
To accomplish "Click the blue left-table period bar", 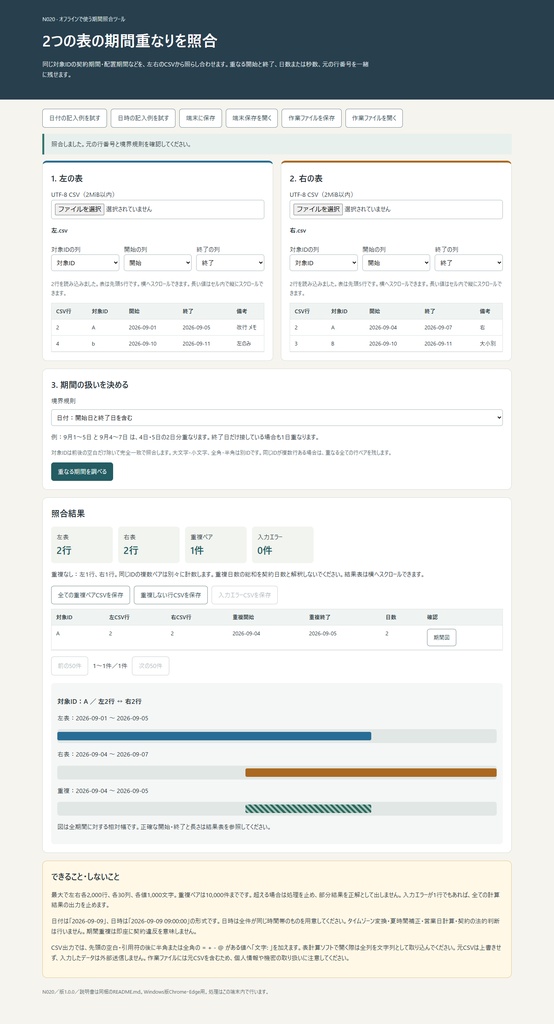I will coord(214,736).
